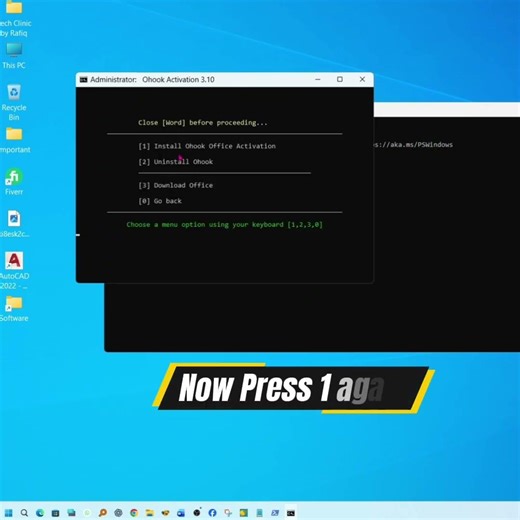Select This PC desktop icon

pyautogui.click(x=14, y=56)
